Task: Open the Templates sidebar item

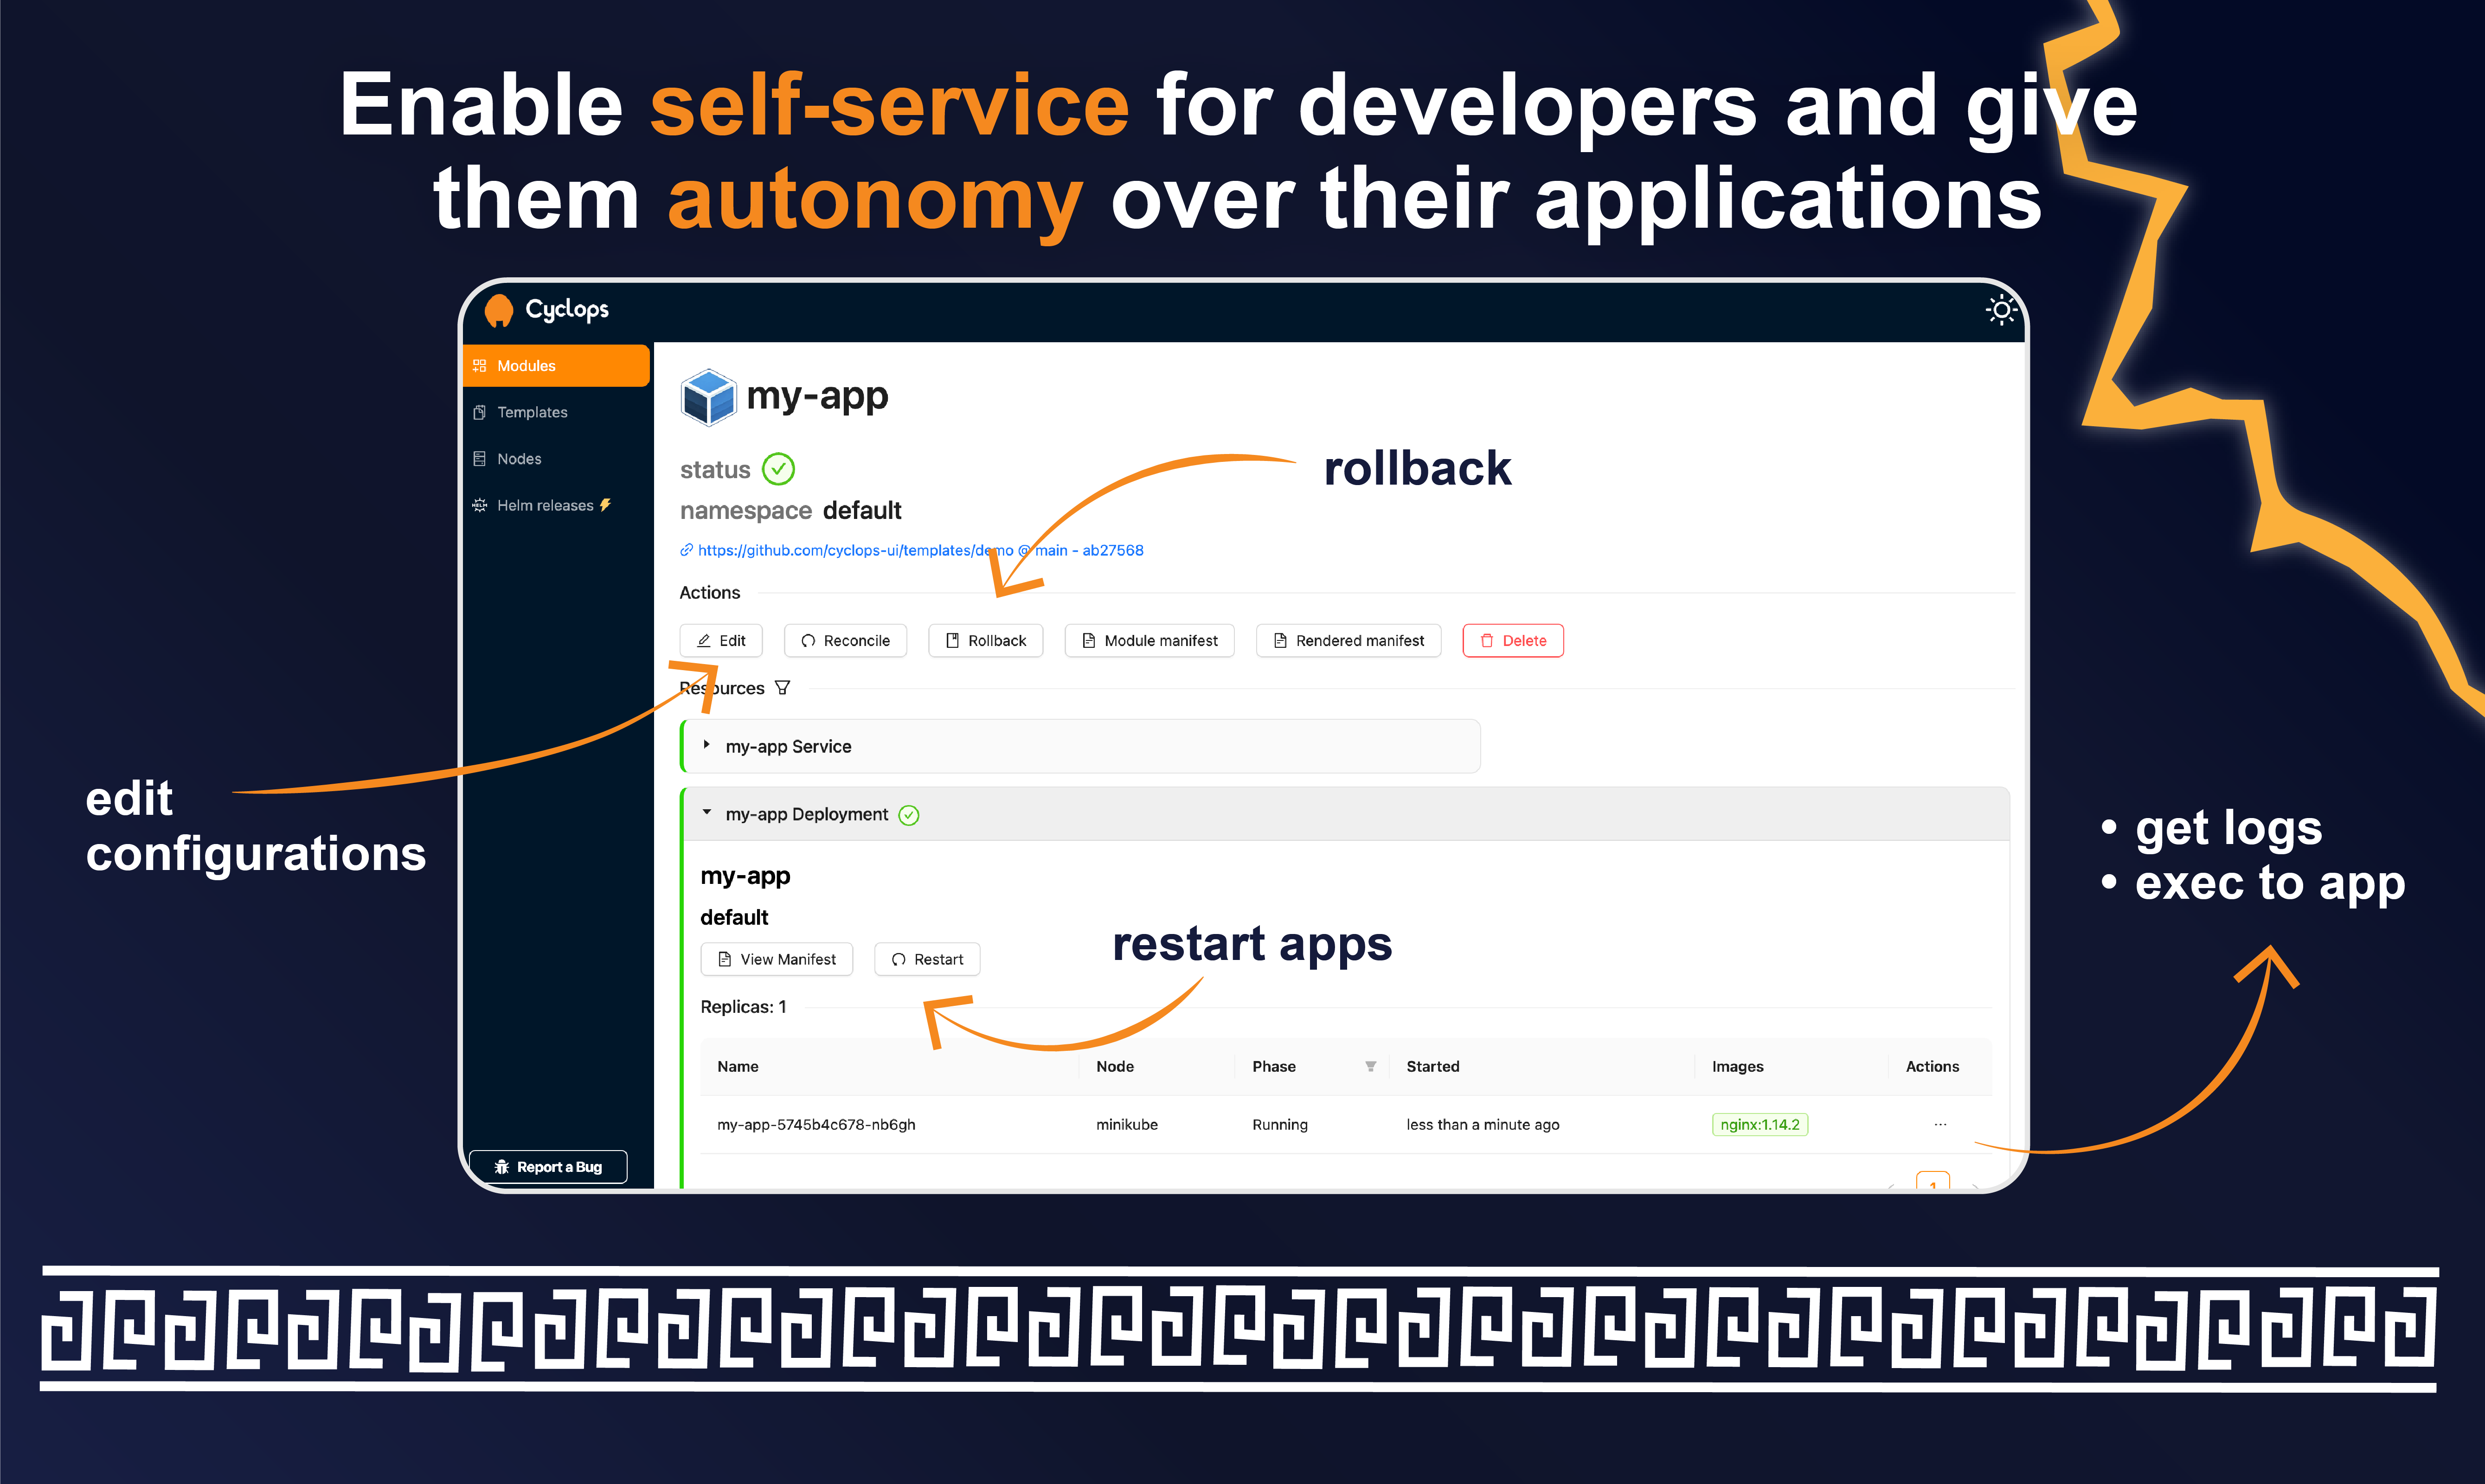Action: [532, 412]
